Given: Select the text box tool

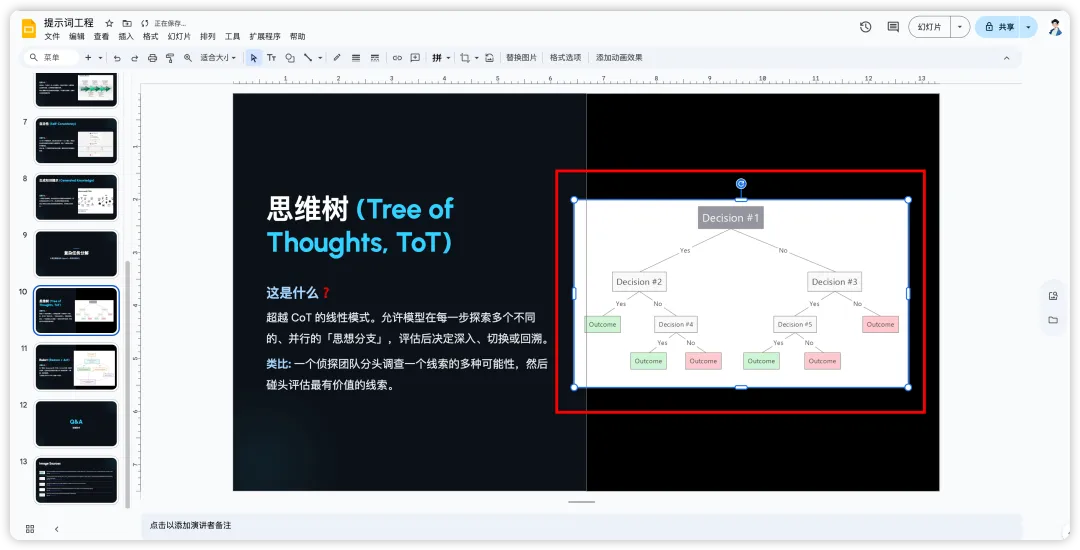Looking at the screenshot, I should pyautogui.click(x=271, y=58).
